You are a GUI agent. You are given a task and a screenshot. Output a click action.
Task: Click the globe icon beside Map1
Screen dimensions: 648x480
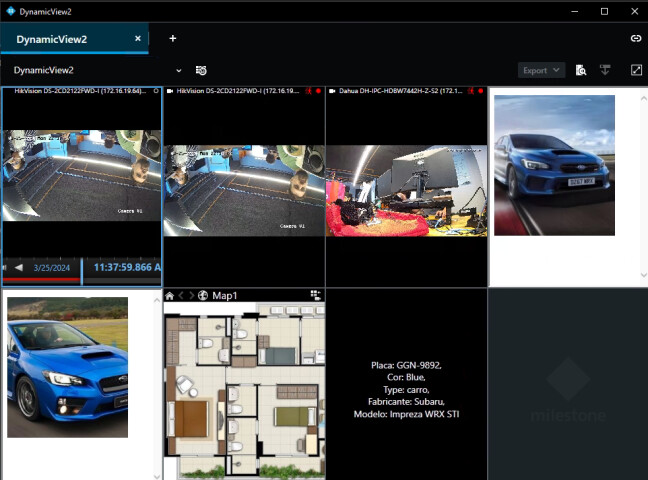click(203, 295)
